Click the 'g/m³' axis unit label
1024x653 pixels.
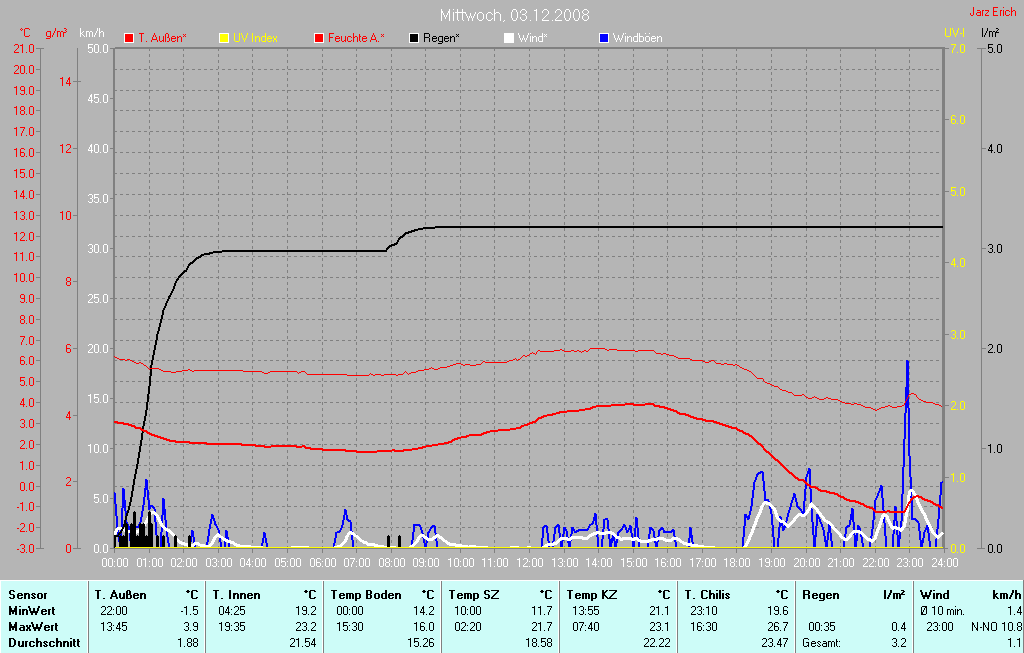pyautogui.click(x=56, y=33)
